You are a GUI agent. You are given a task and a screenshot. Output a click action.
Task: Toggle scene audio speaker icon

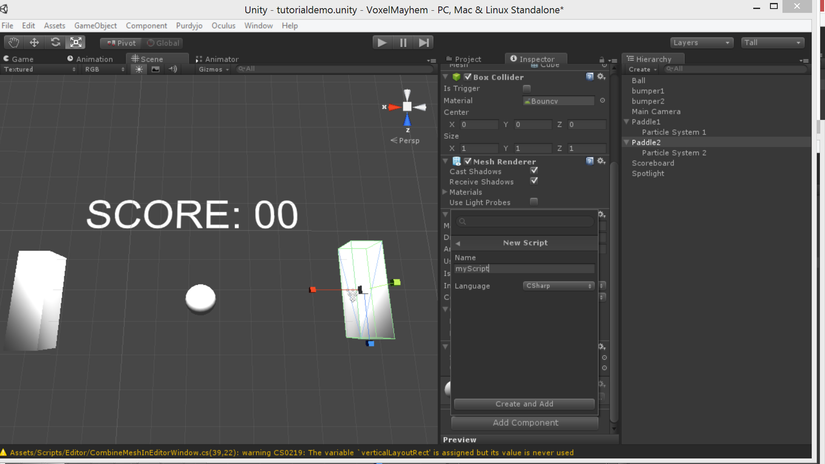coord(172,70)
